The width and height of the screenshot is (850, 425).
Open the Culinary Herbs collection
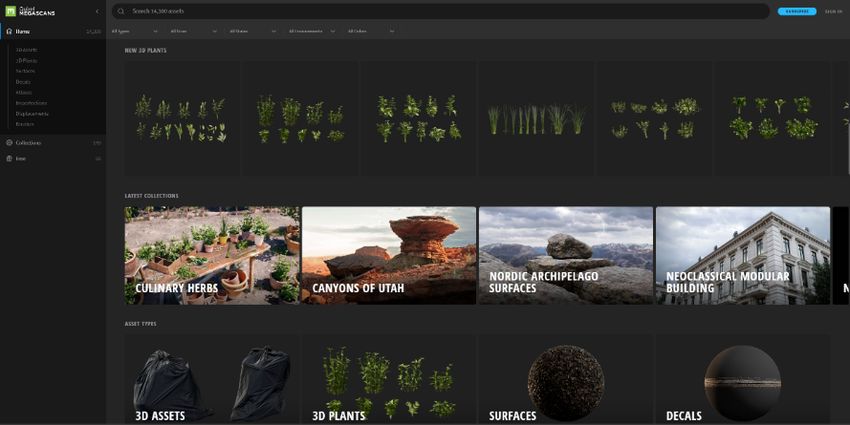[211, 255]
